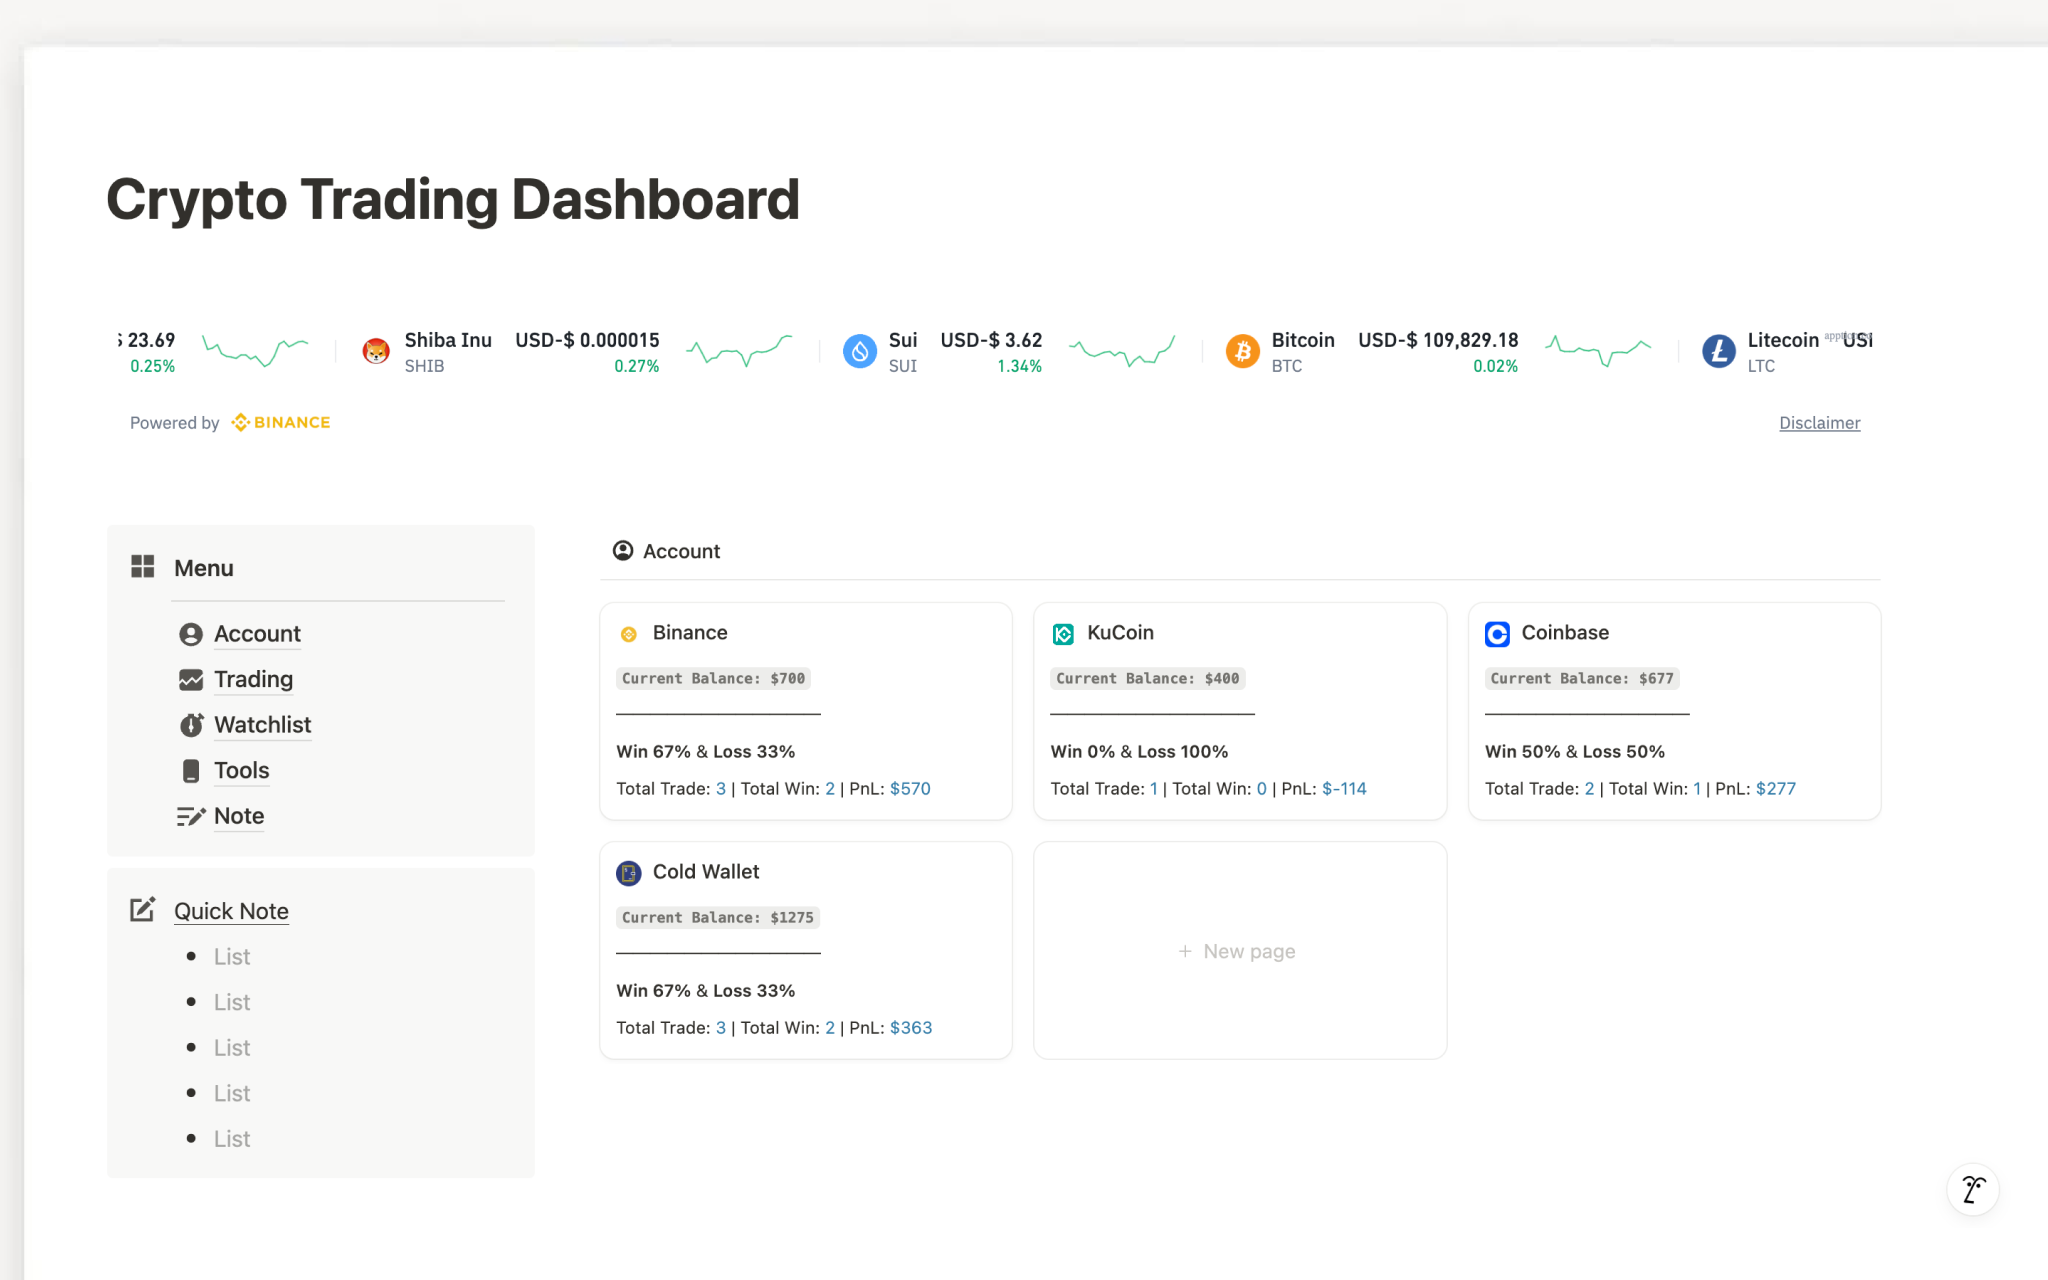This screenshot has height=1280, width=2048.
Task: Click the Binance card logo icon
Action: [x=629, y=634]
